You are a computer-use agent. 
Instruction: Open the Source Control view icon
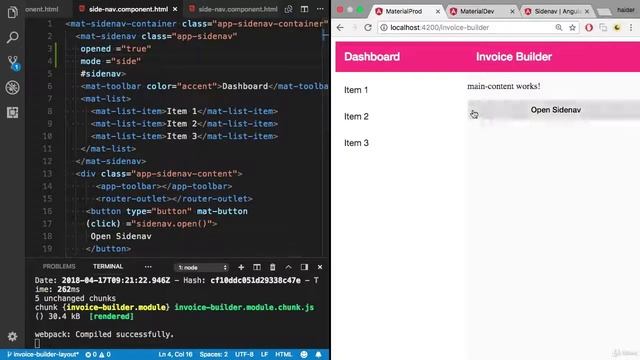(13, 62)
